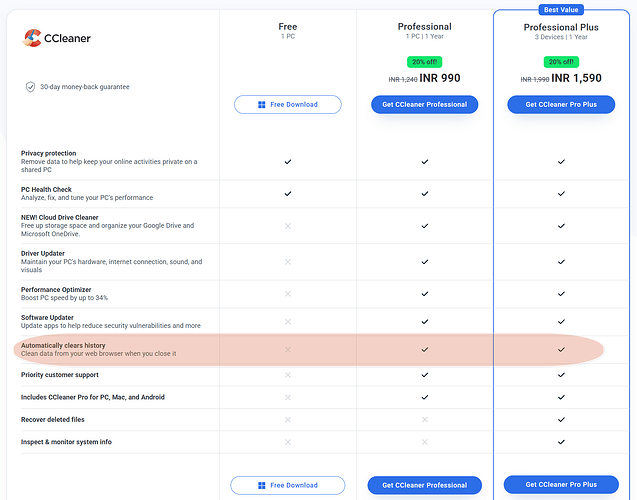Click the Free cross for Software Updater

pyautogui.click(x=288, y=322)
